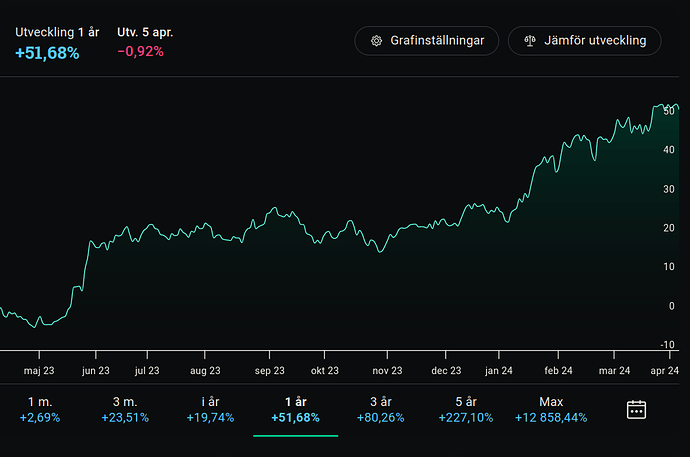690x457 pixels.
Task: Switch to the 3 m. period
Action: pos(124,409)
